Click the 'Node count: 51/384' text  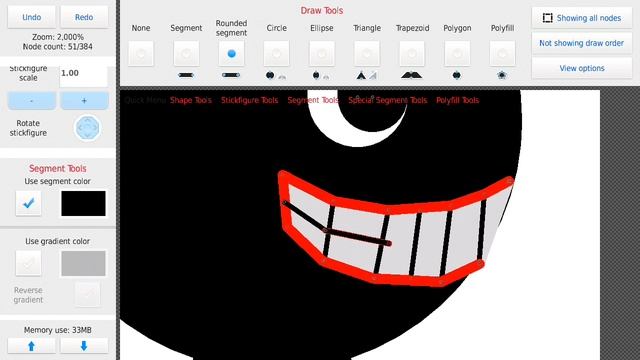tap(58, 47)
